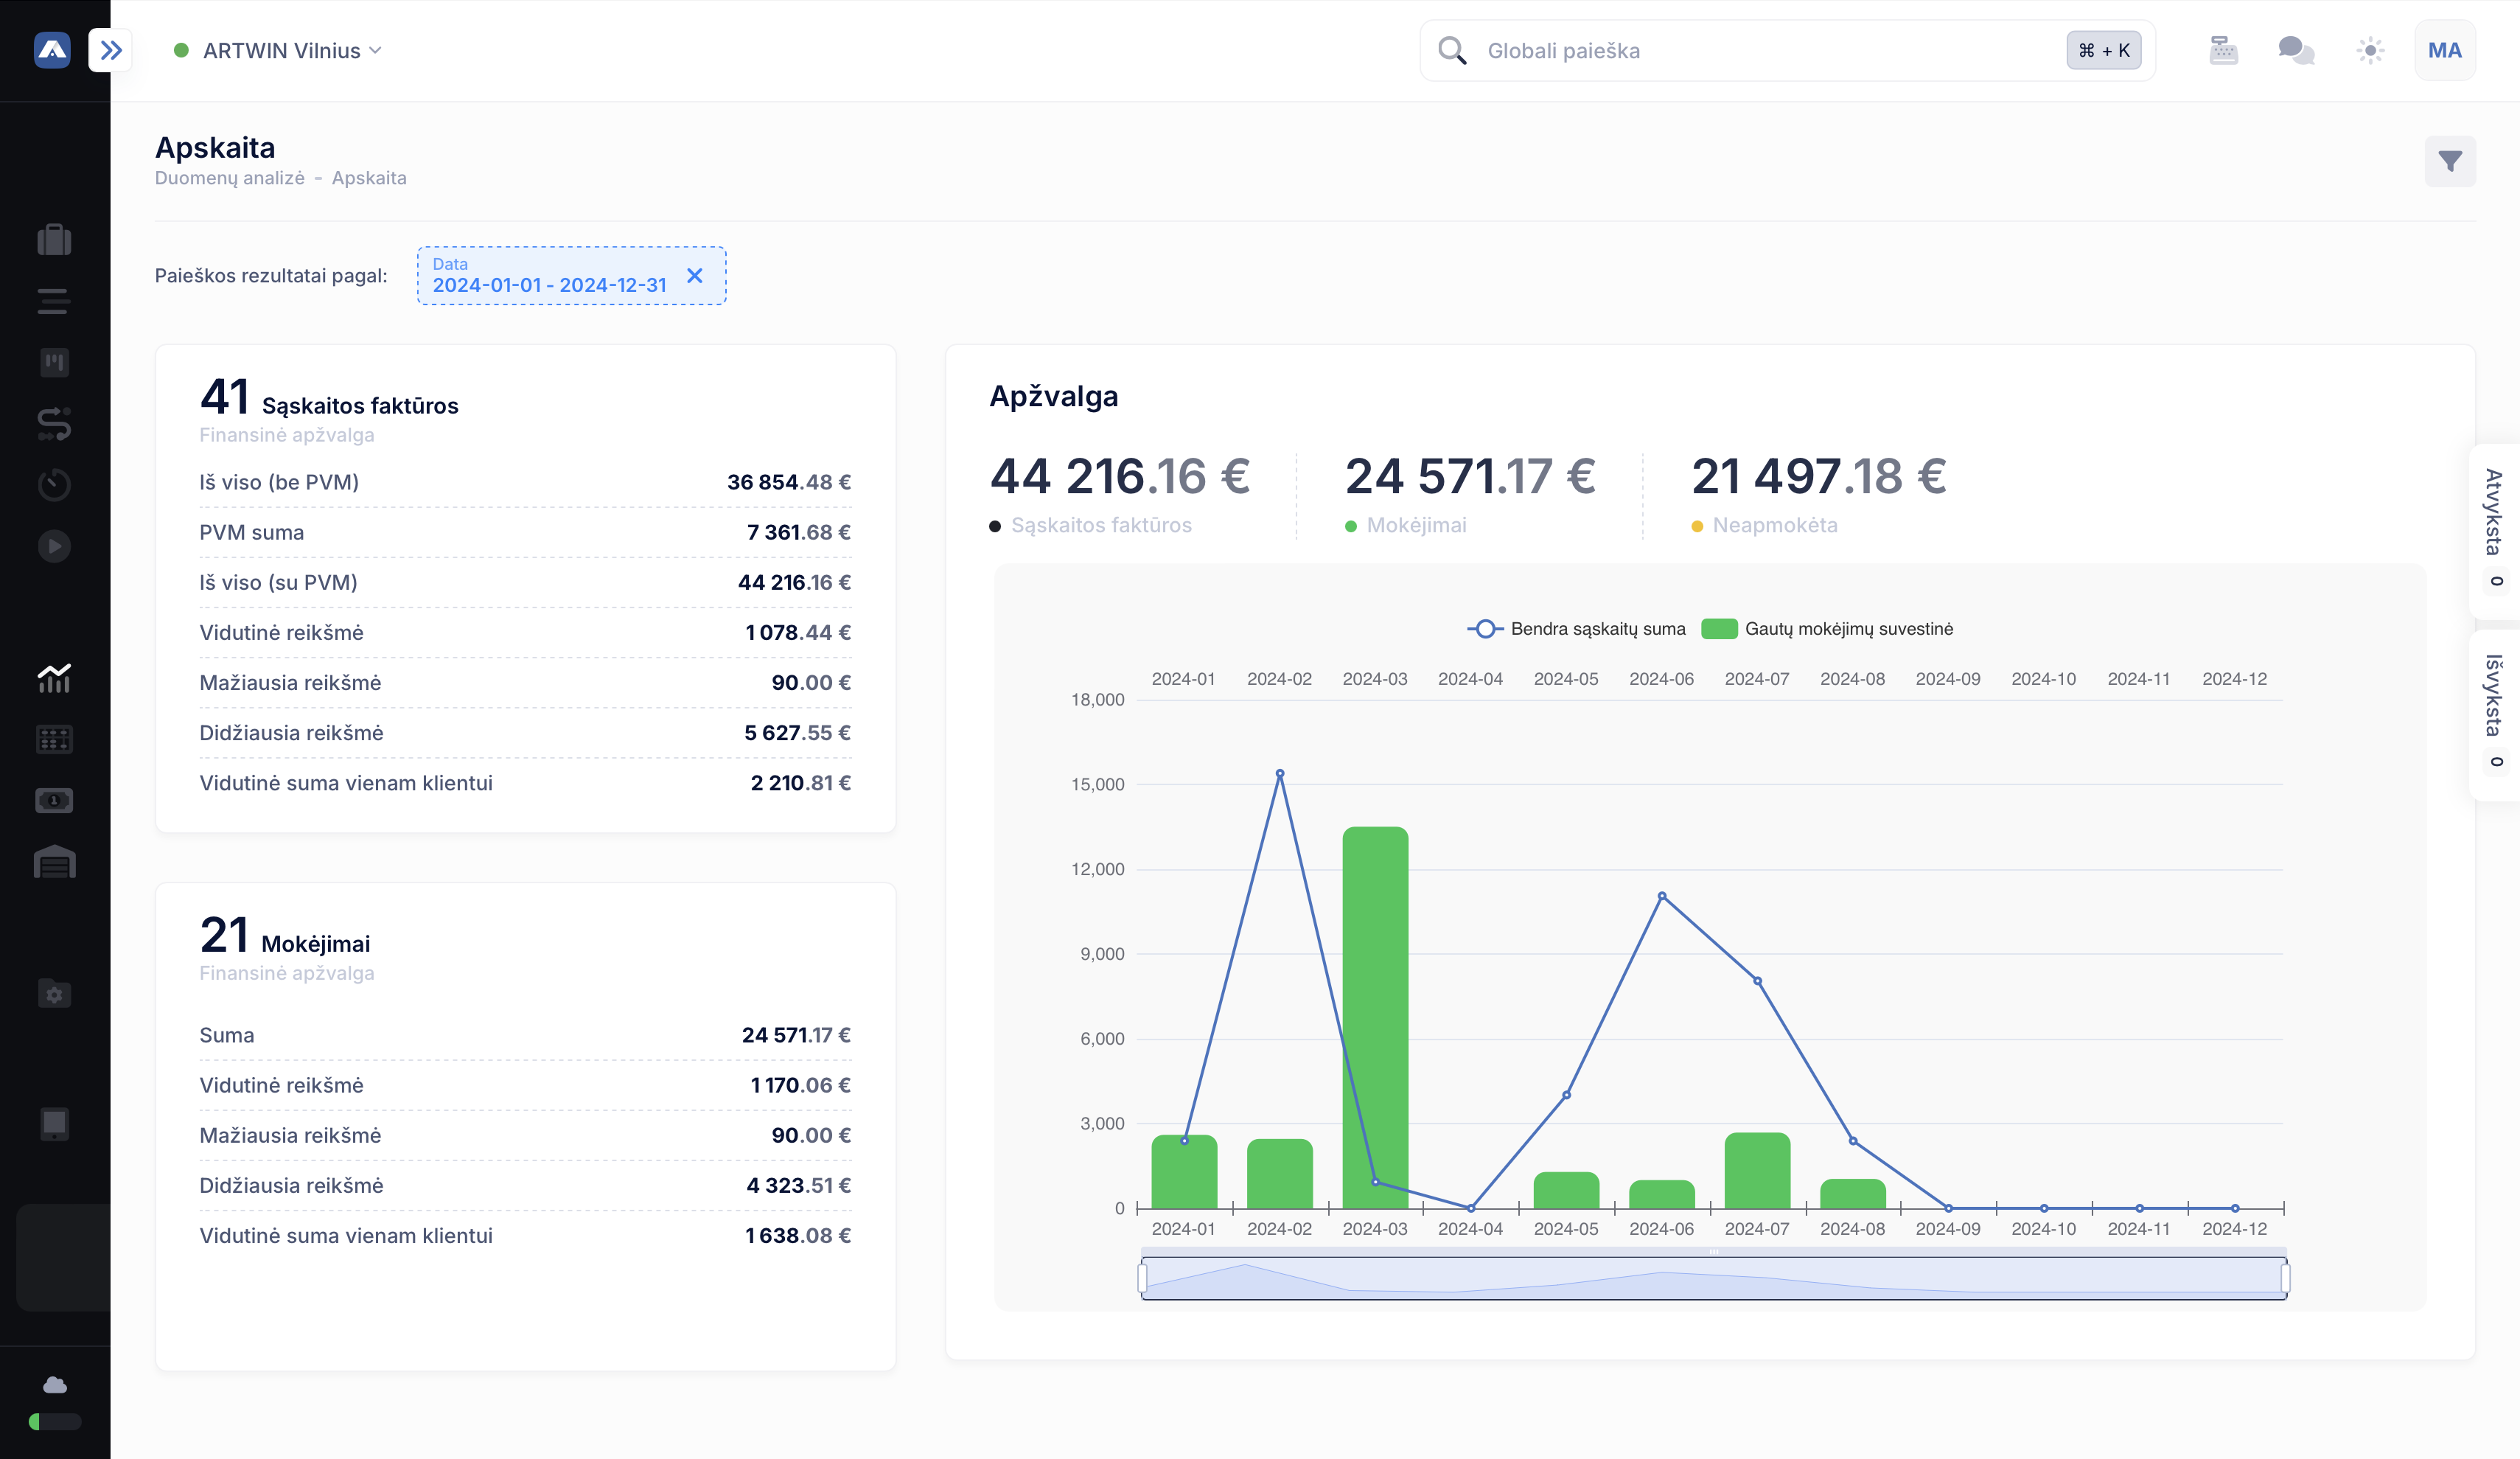Toggle light/dark theme sun icon

(2370, 50)
